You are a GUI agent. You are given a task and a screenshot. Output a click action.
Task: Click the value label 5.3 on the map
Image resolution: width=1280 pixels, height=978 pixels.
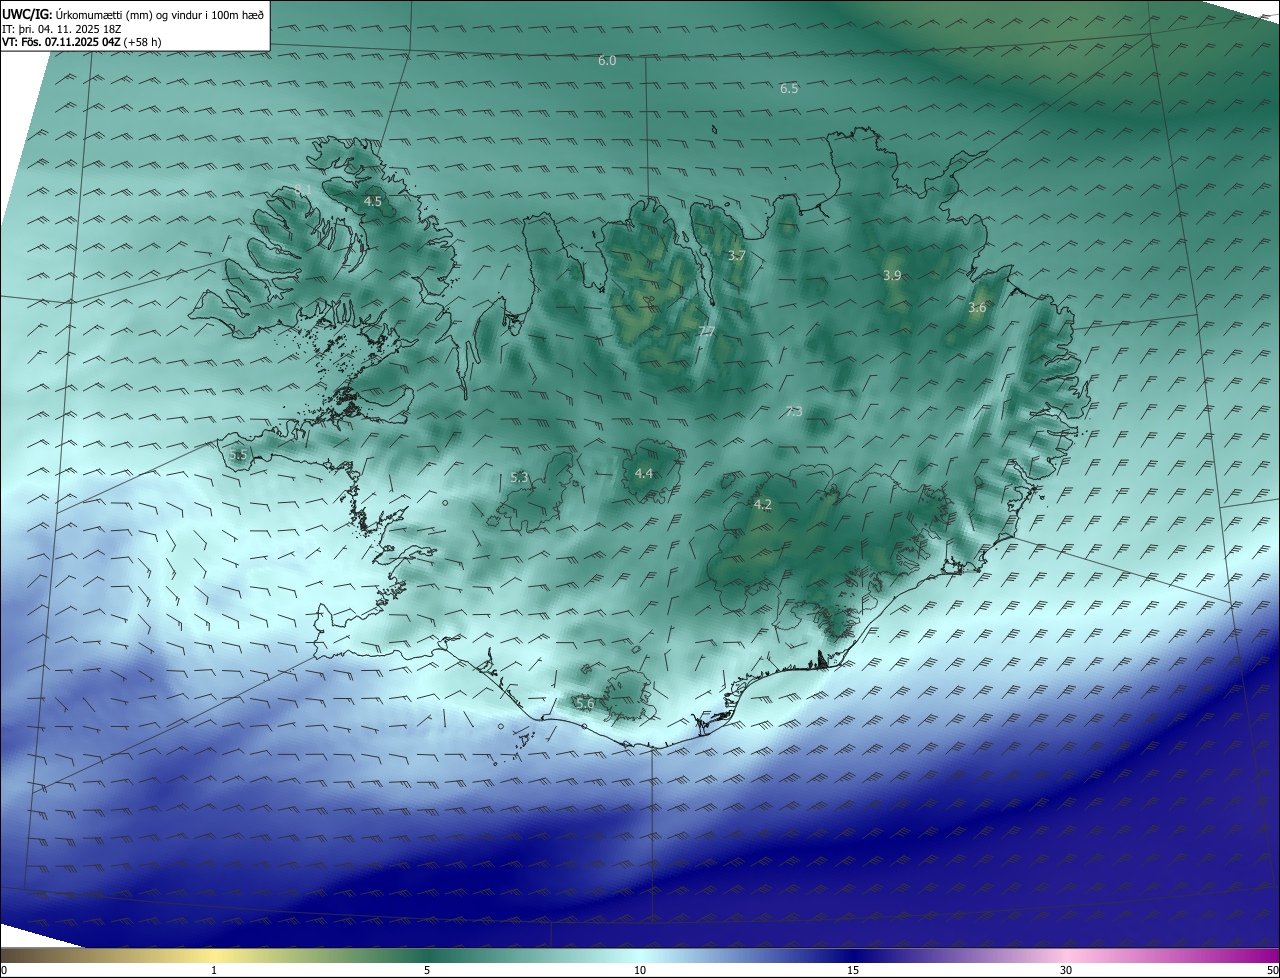point(519,478)
